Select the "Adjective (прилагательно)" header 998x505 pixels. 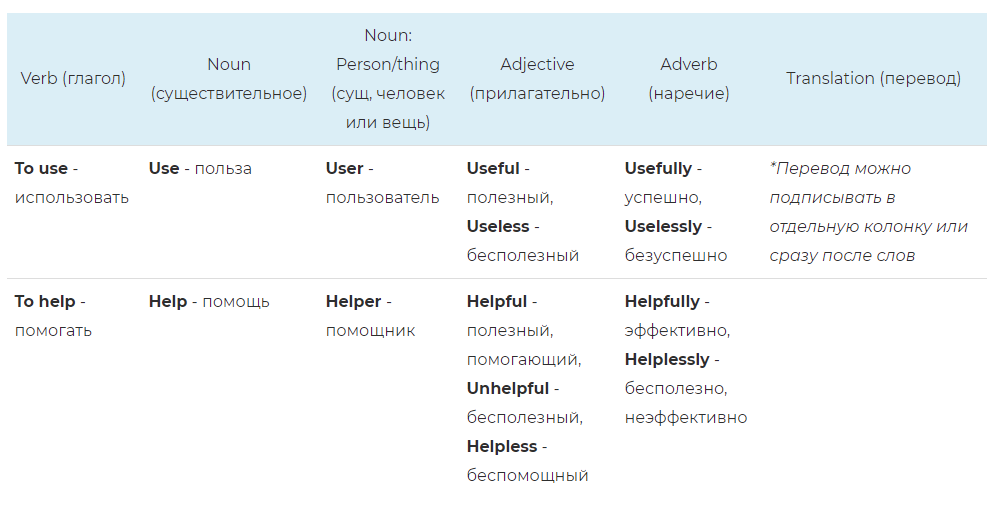click(537, 78)
